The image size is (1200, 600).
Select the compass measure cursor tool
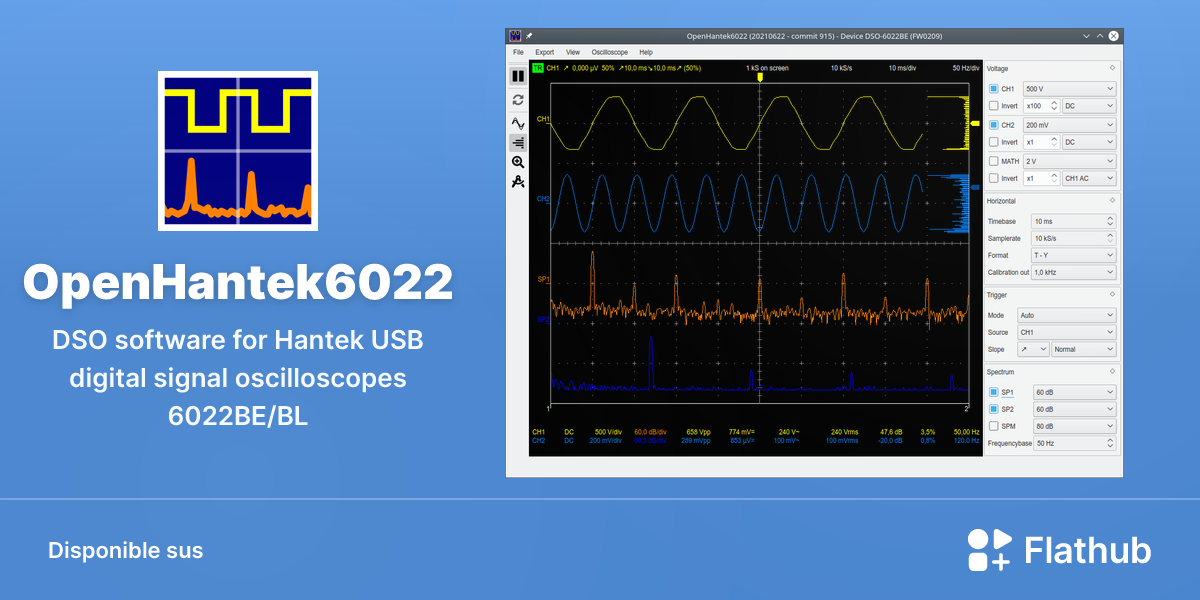(518, 181)
